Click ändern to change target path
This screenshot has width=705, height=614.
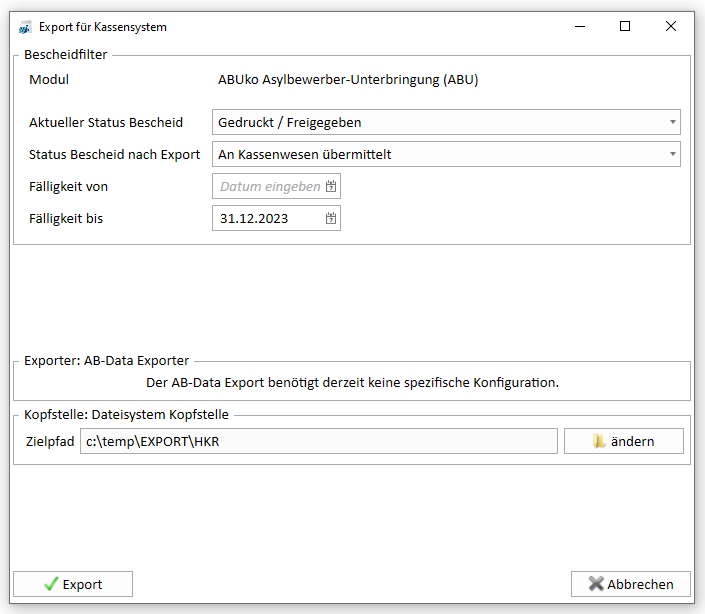point(624,441)
